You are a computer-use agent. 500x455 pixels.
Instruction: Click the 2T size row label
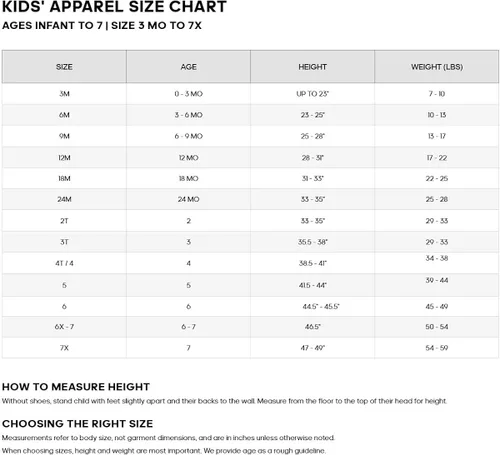[x=64, y=221]
